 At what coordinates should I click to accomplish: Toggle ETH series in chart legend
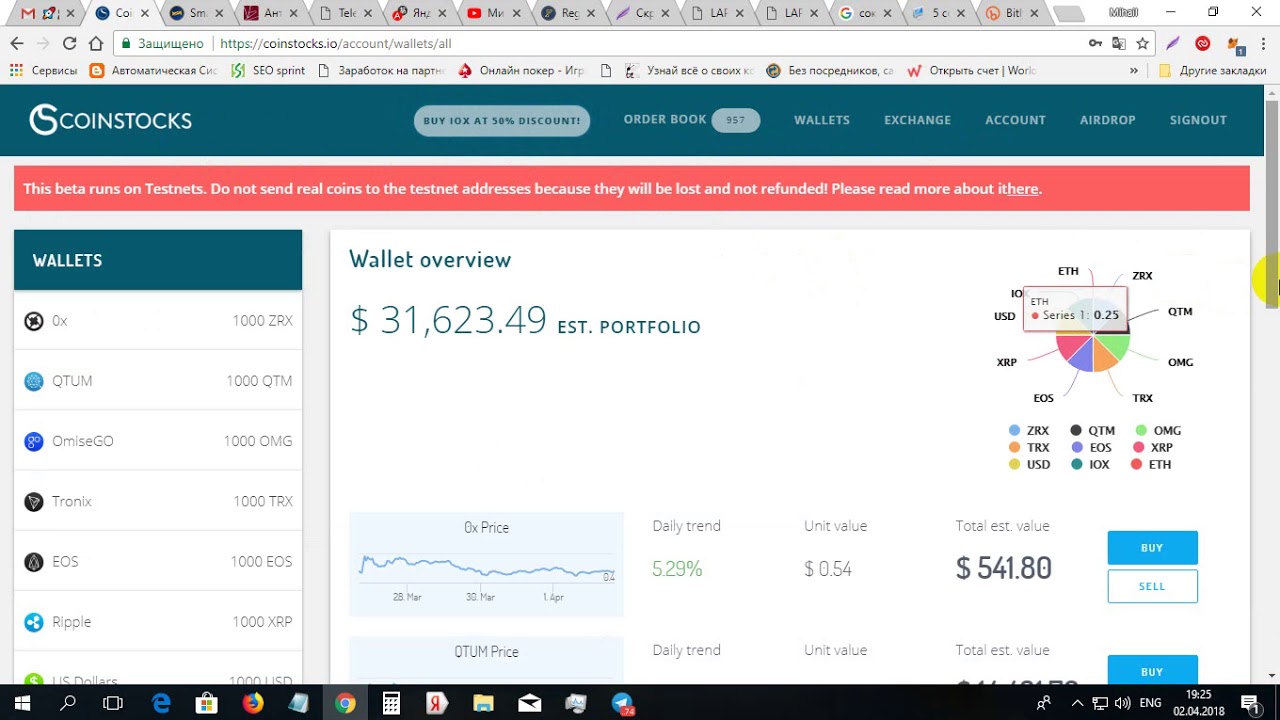[1152, 465]
